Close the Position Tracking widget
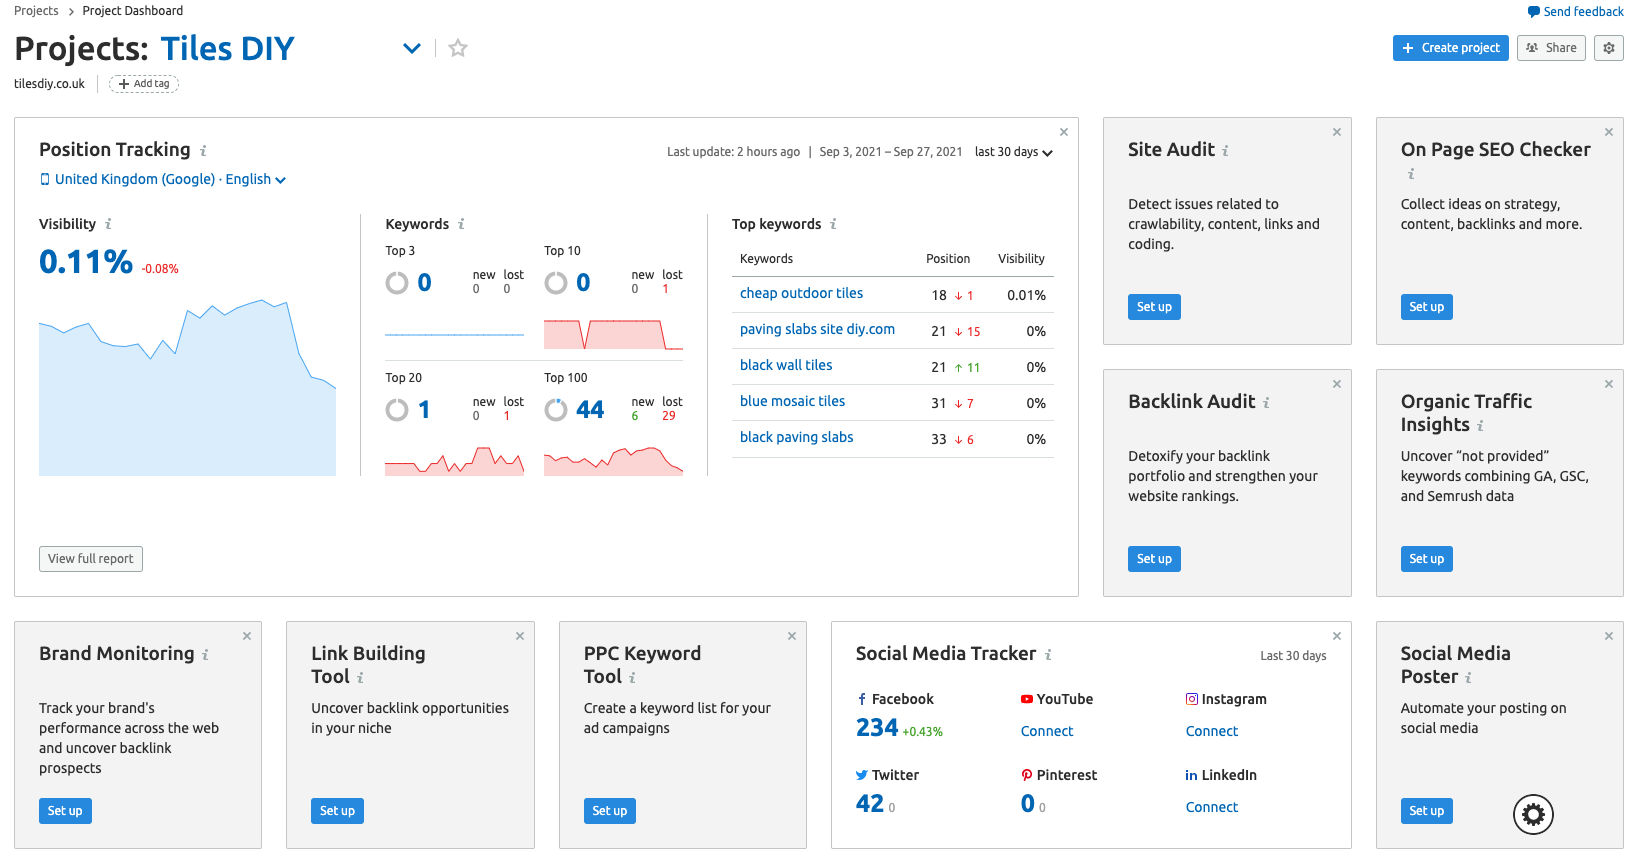Viewport: 1638px width, 859px height. coord(1064,132)
